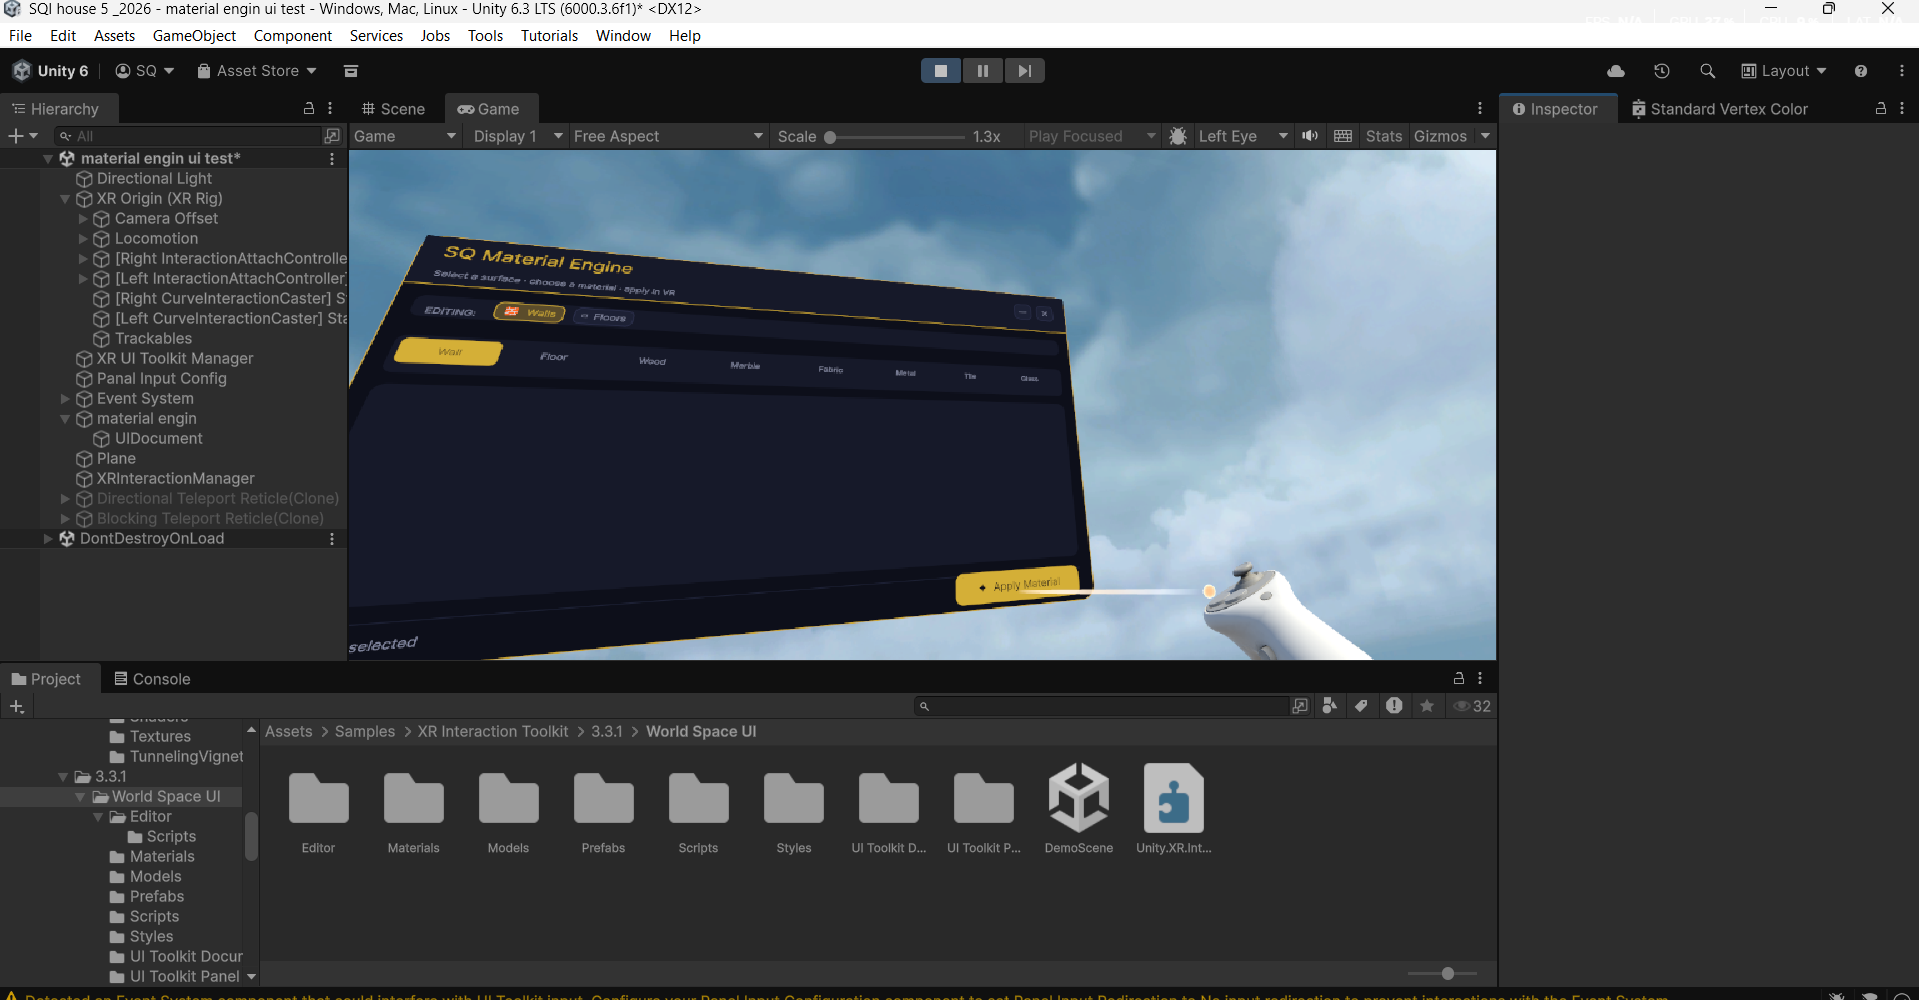Screen dimensions: 1919x1000
Task: Open the GameObject menu
Action: [194, 36]
